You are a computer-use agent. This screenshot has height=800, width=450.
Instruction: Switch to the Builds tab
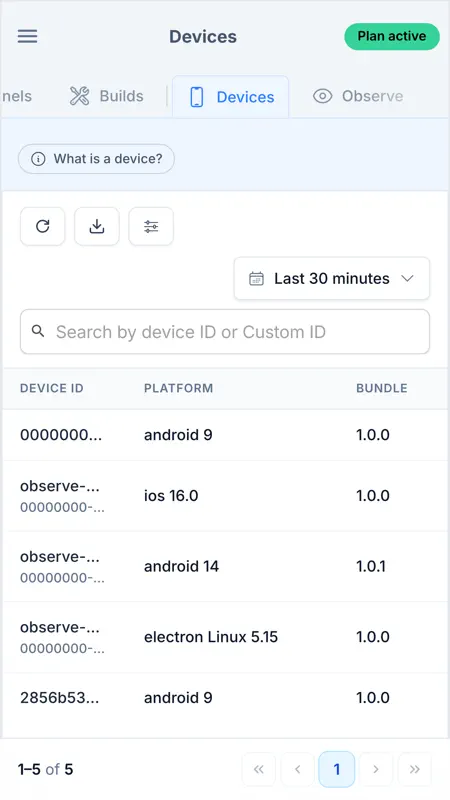(107, 96)
